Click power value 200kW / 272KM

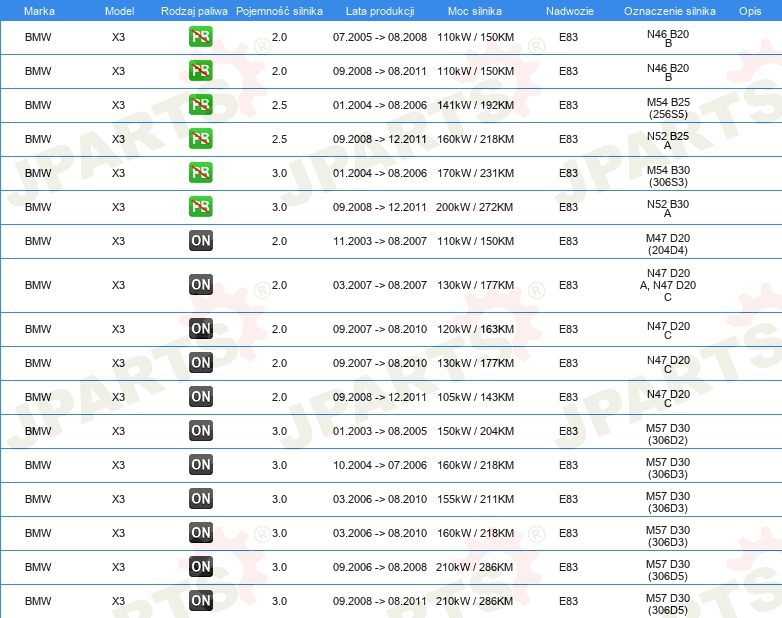point(474,207)
